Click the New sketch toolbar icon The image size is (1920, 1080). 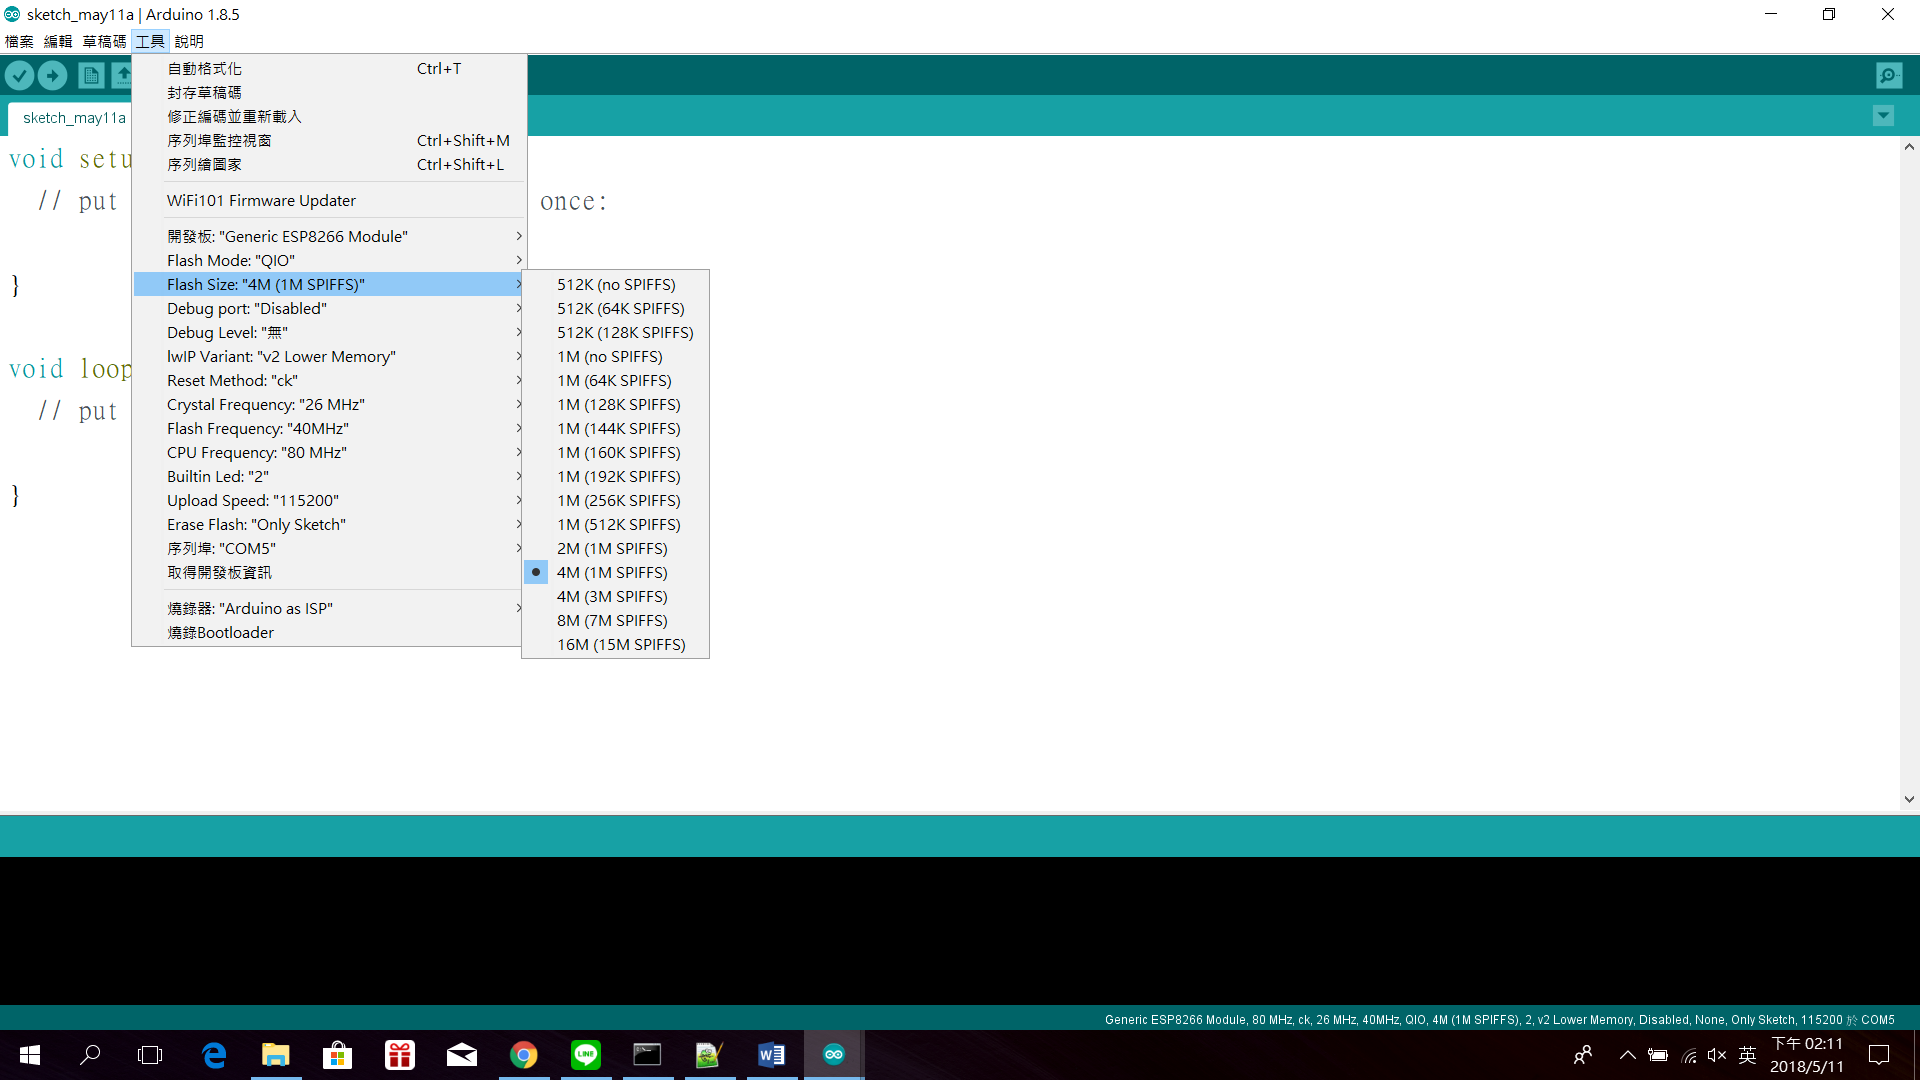coord(91,75)
